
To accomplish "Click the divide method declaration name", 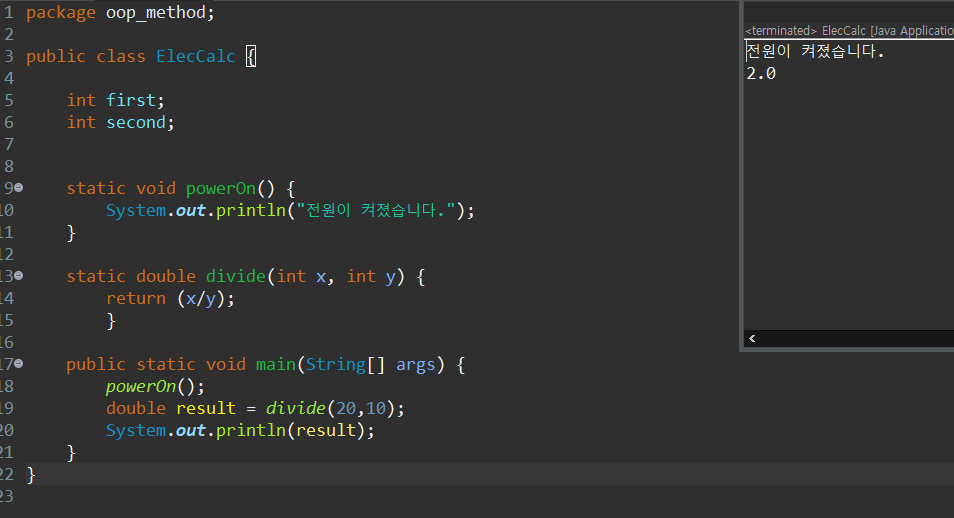I will coord(235,276).
